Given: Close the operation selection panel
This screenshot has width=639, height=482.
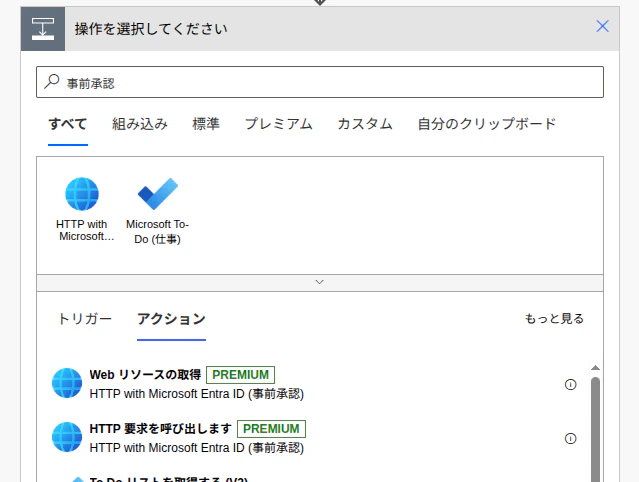Looking at the screenshot, I should (x=602, y=26).
